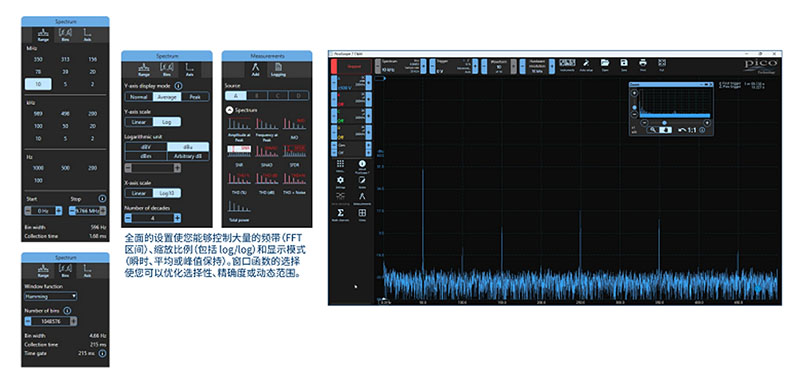The height and width of the screenshot is (380, 800).
Task: Select the 5 MHz range option
Action: click(x=65, y=84)
